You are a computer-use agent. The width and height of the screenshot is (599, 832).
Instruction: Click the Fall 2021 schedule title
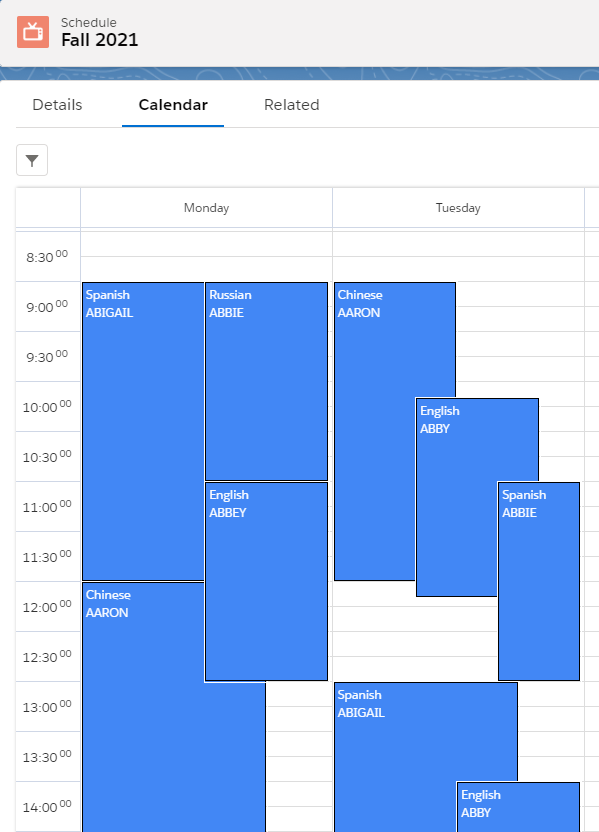click(x=100, y=40)
